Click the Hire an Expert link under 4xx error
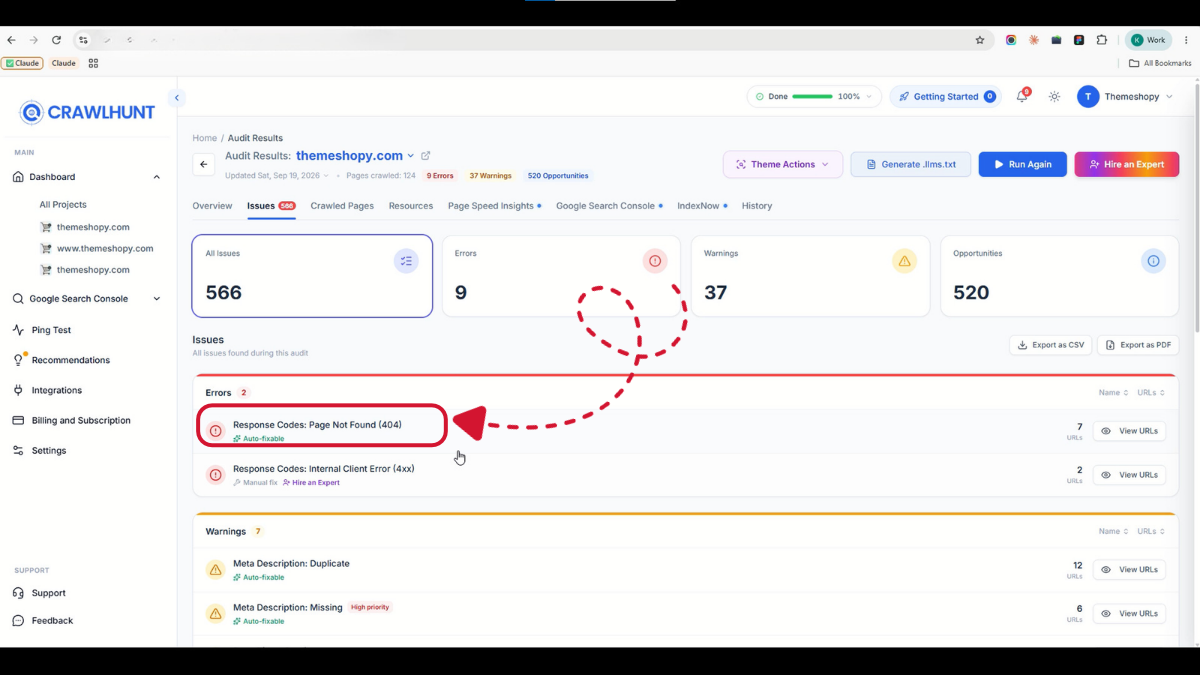The width and height of the screenshot is (1200, 675). click(311, 483)
